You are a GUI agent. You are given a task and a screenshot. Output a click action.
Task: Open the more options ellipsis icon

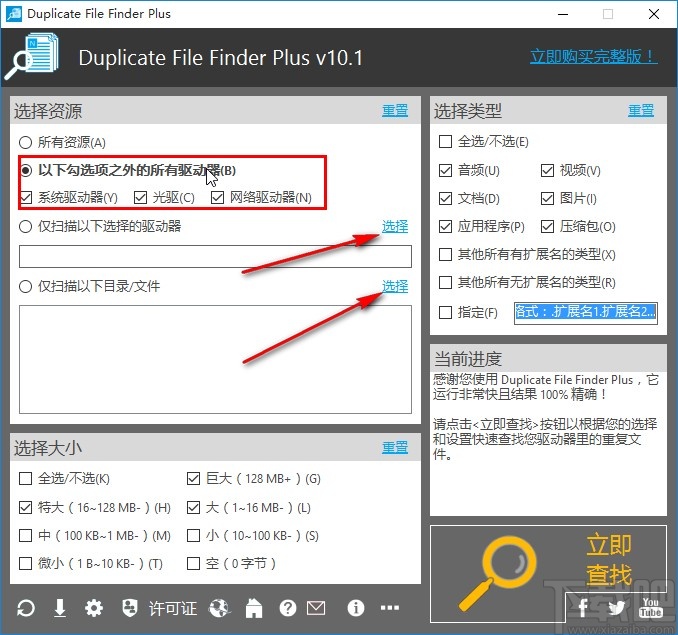point(390,608)
